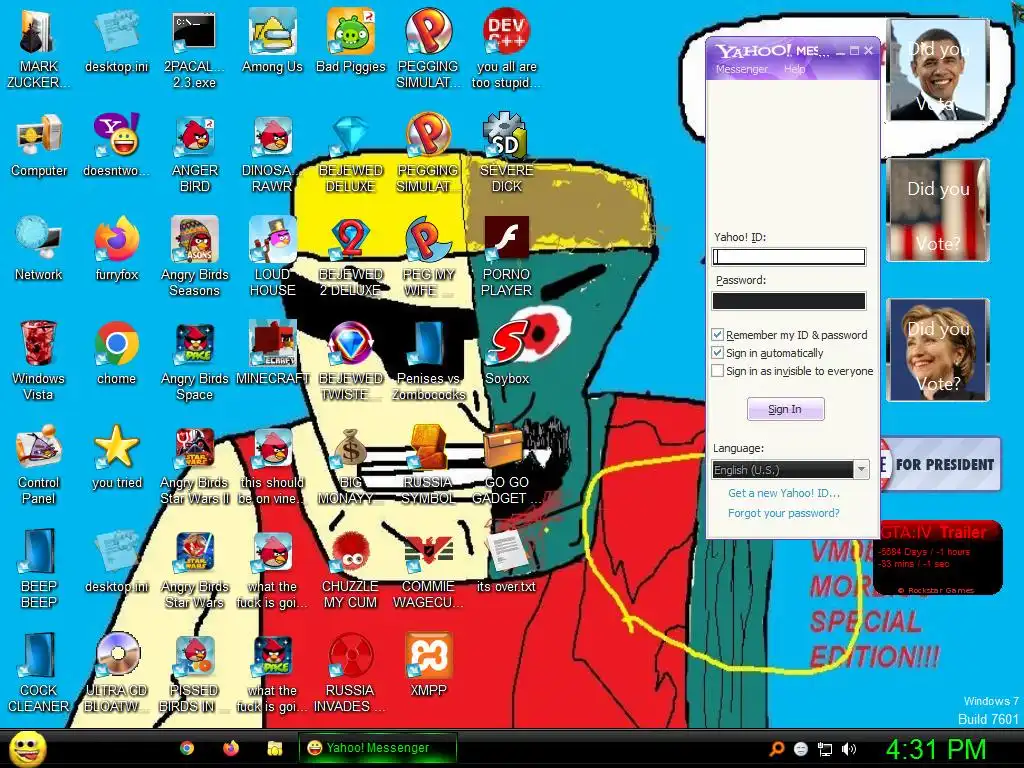Open the Computer desktop icon
The height and width of the screenshot is (768, 1024).
coord(39,146)
